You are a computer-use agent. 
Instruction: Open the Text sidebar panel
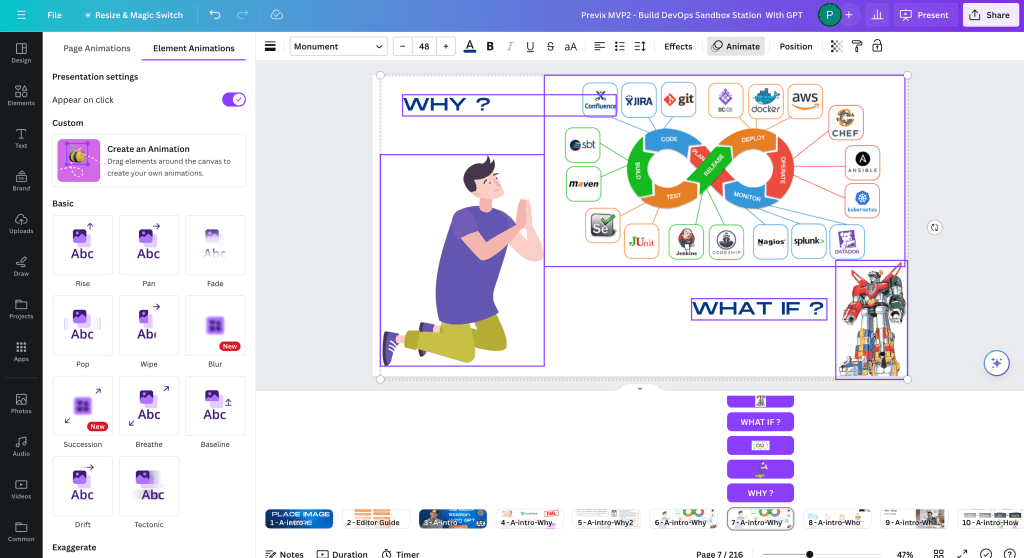pyautogui.click(x=21, y=138)
